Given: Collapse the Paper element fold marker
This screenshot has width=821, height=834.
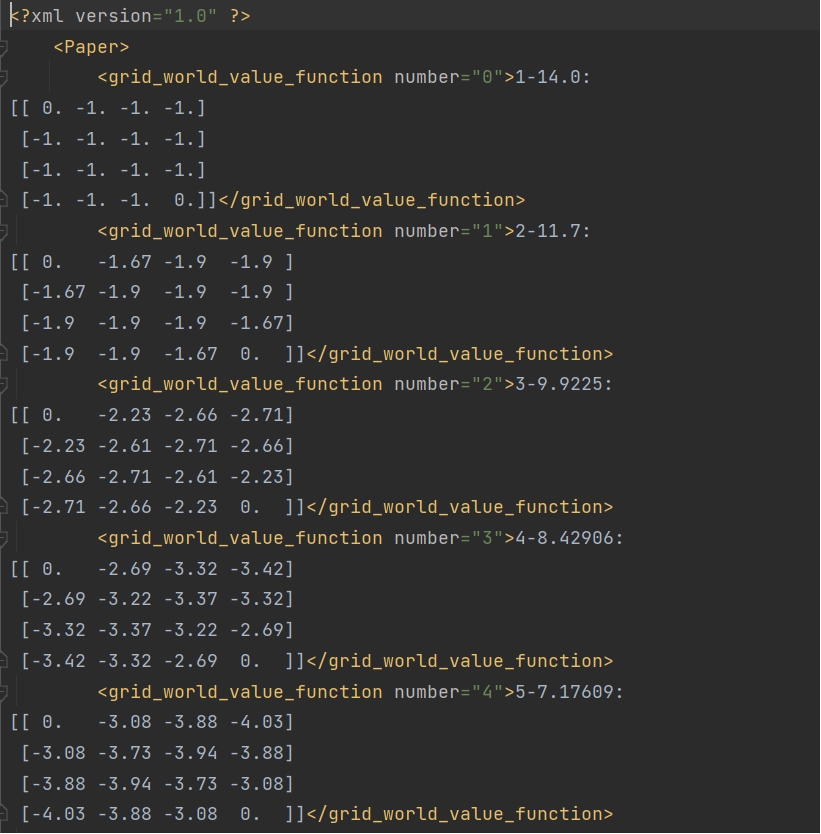Looking at the screenshot, I should tap(4, 46).
